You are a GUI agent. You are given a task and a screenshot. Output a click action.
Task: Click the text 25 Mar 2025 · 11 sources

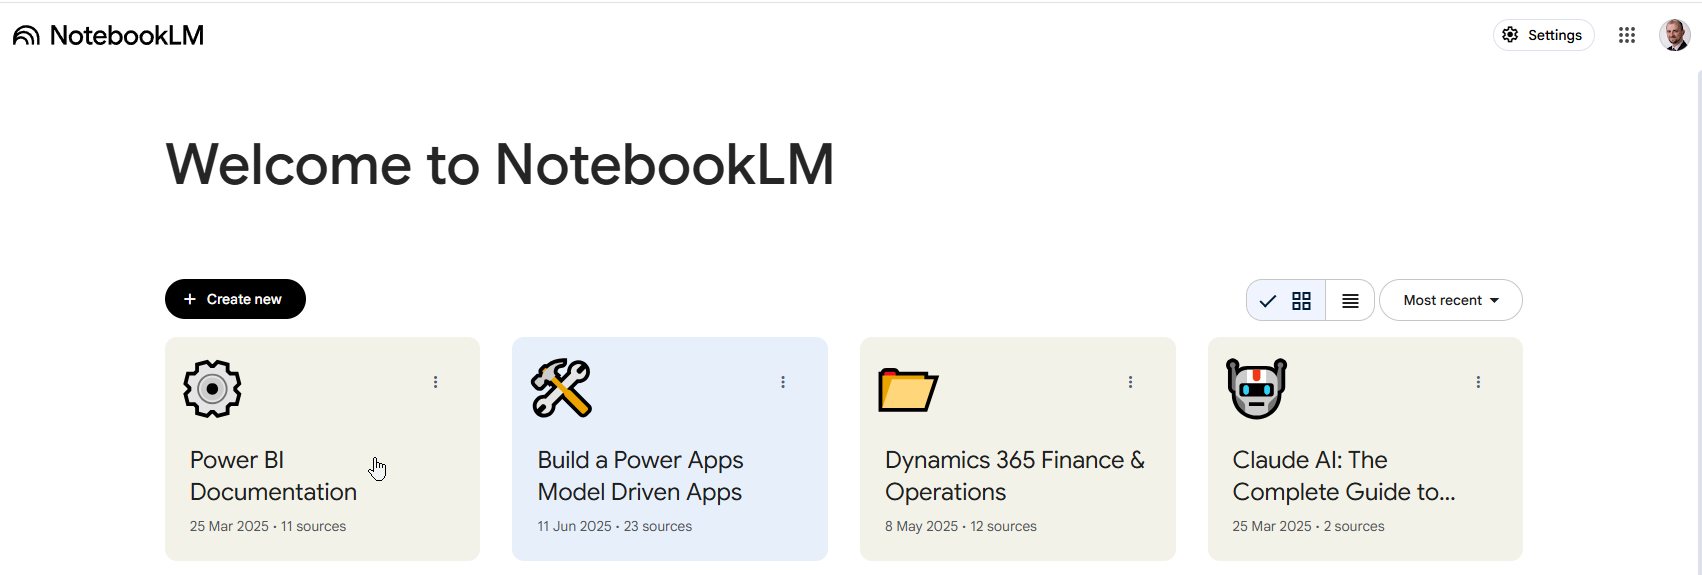(x=268, y=526)
